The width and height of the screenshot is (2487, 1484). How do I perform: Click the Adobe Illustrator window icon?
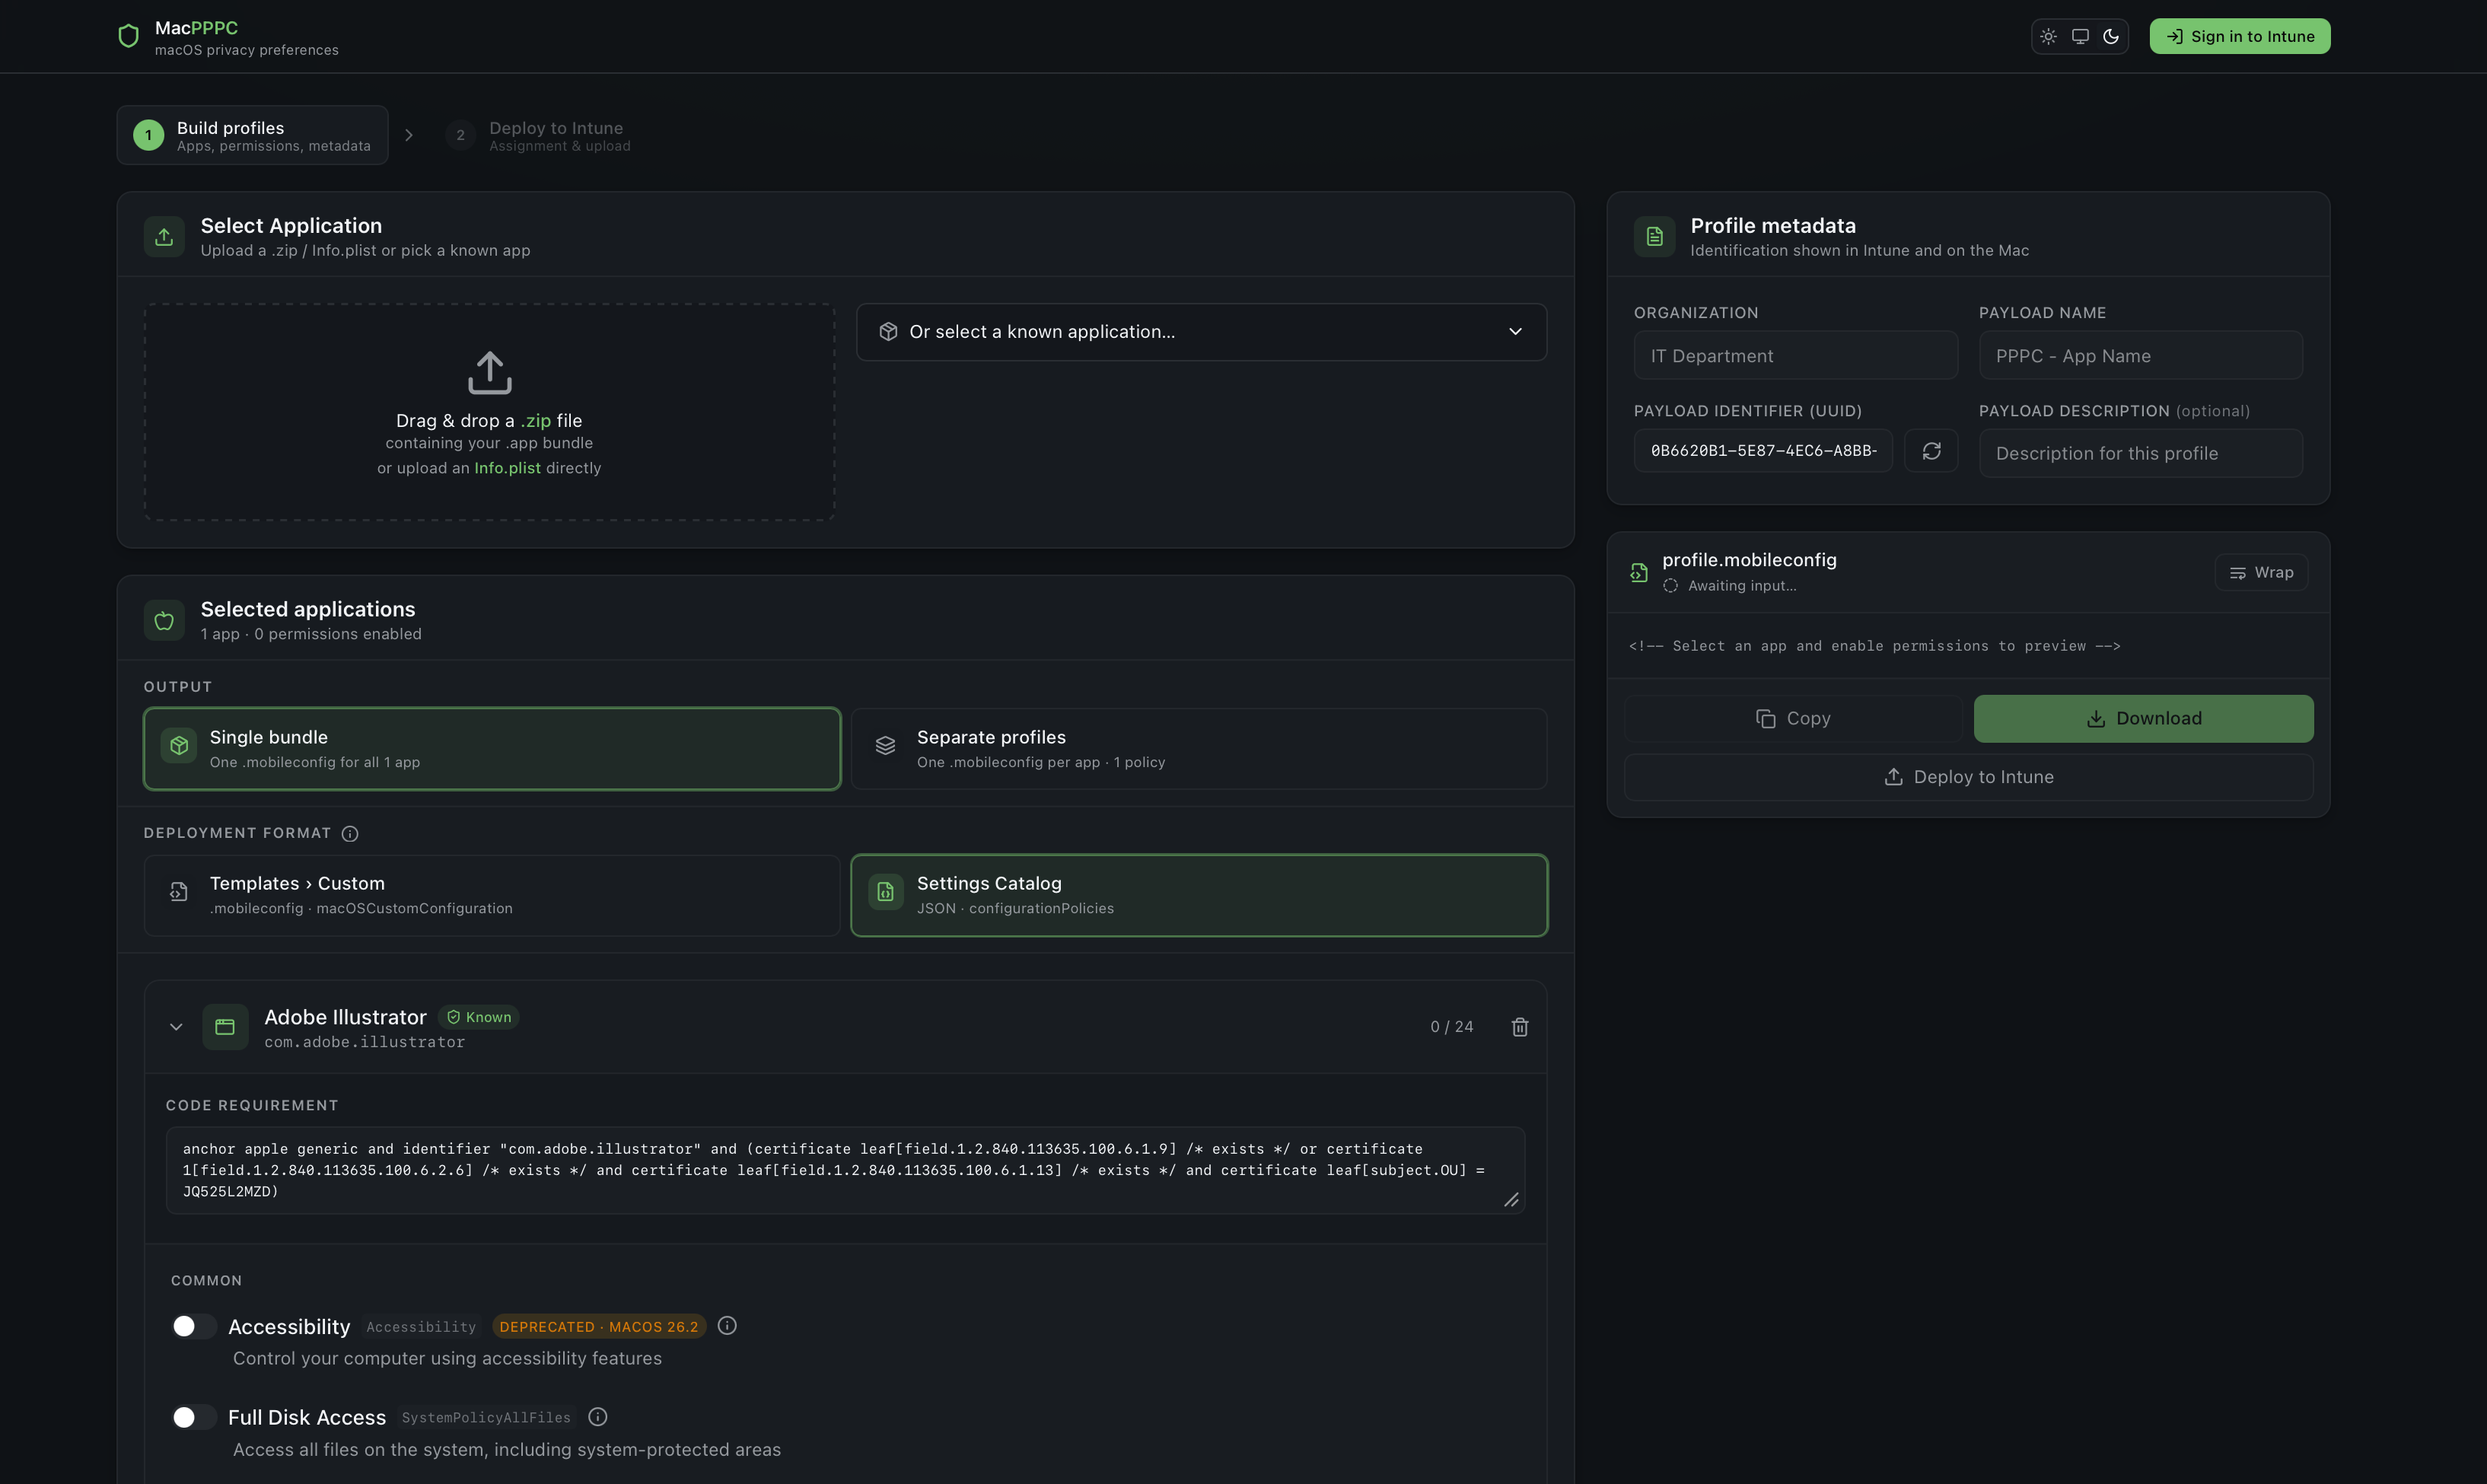pos(225,1027)
